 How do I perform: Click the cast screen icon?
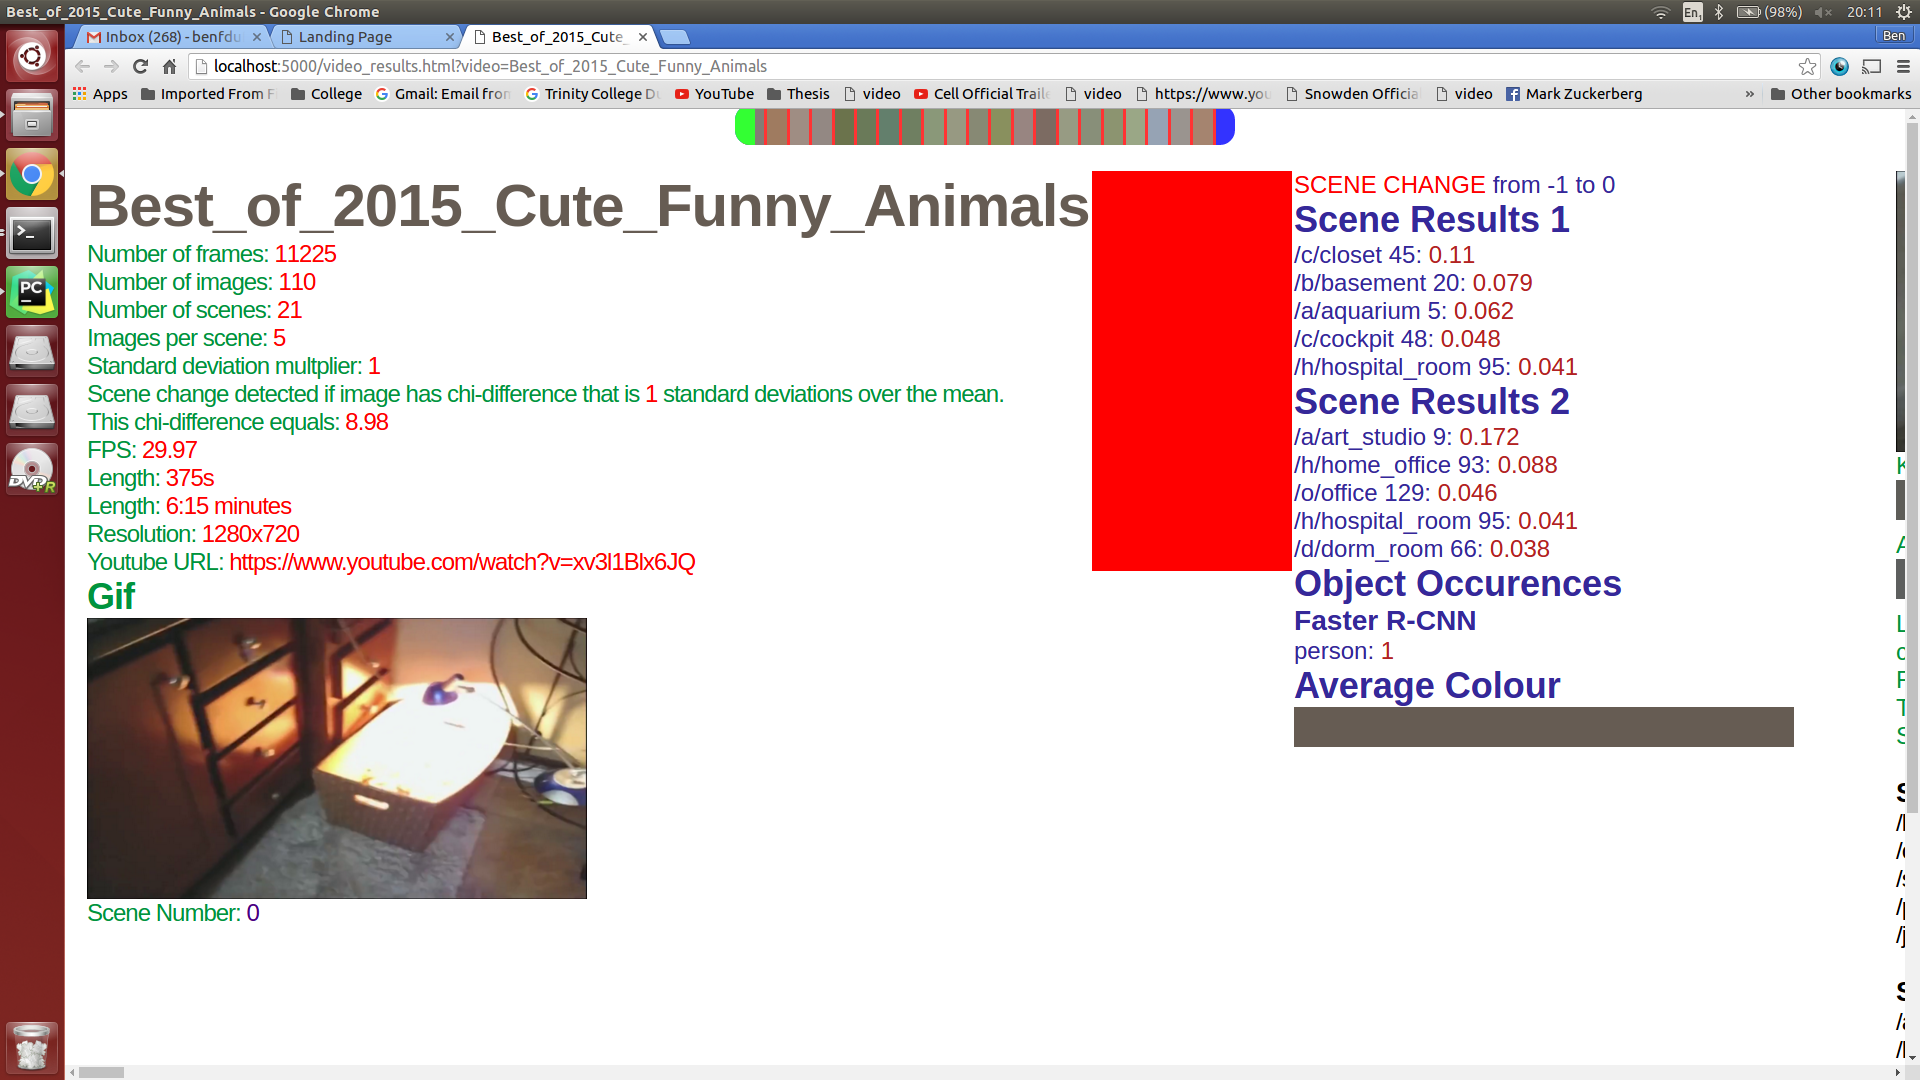(x=1871, y=66)
